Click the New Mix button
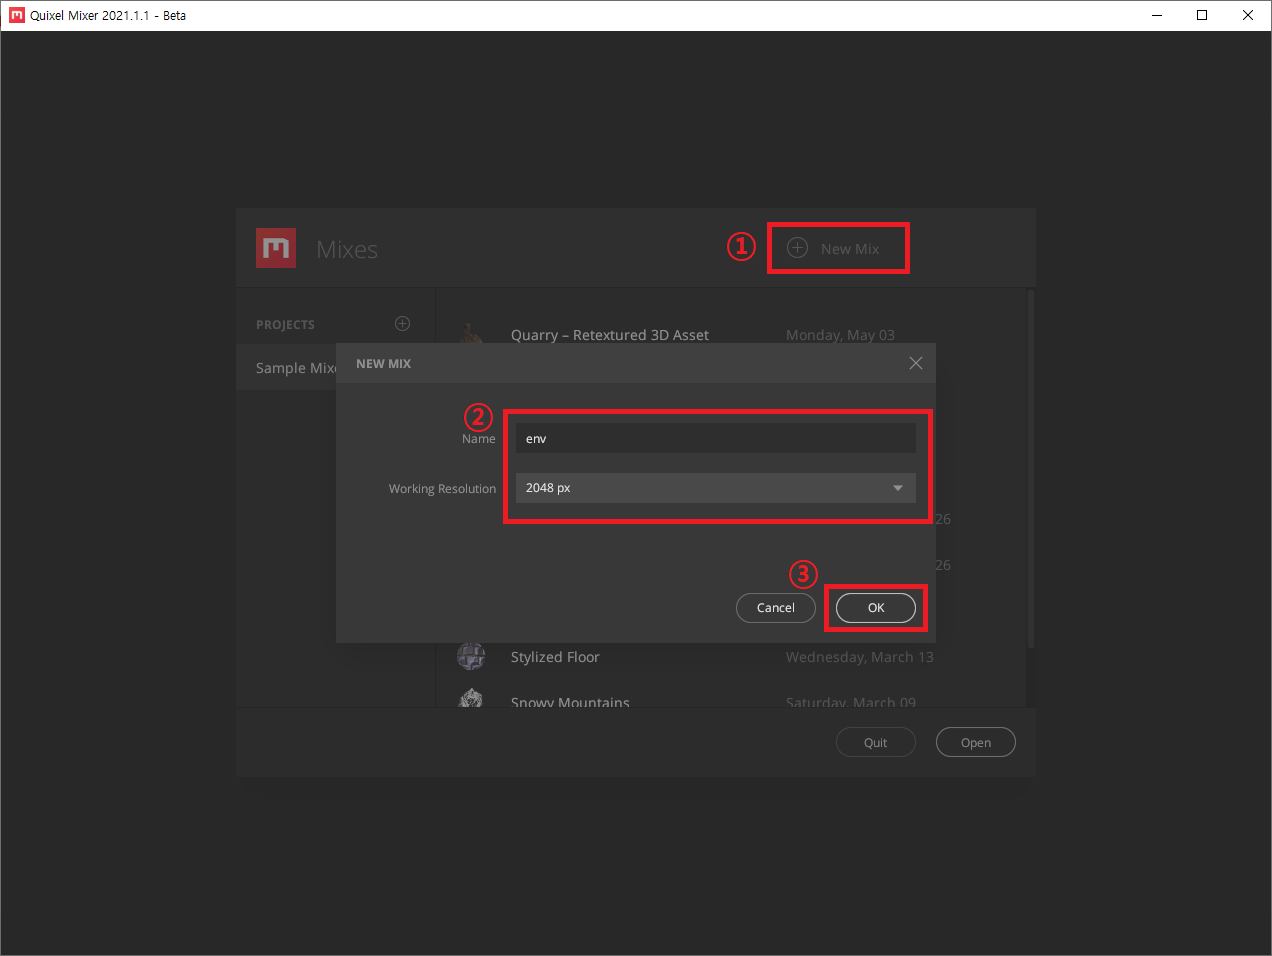The width and height of the screenshot is (1272, 956). pos(834,248)
